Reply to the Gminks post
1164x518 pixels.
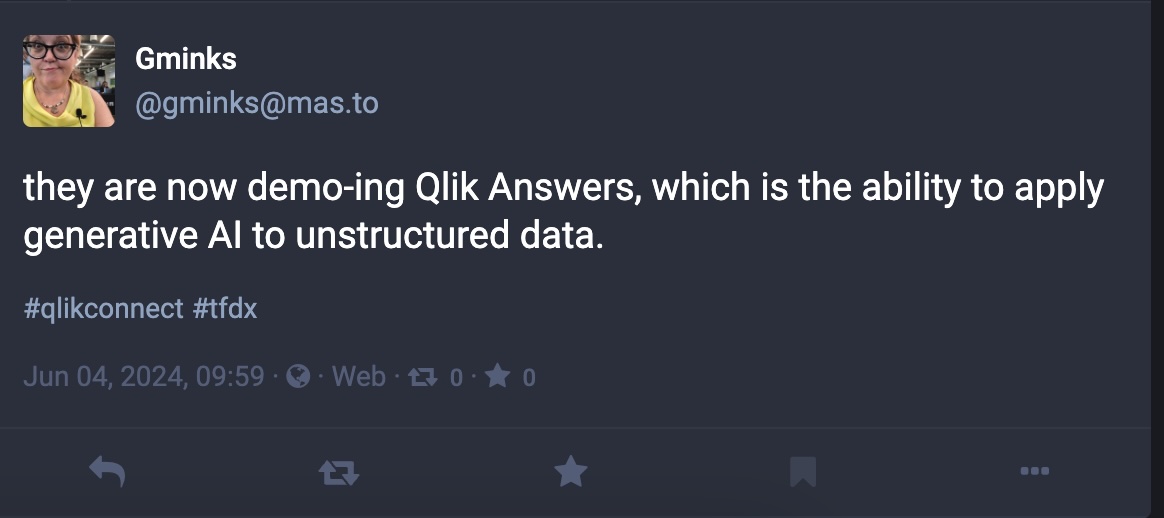(107, 471)
